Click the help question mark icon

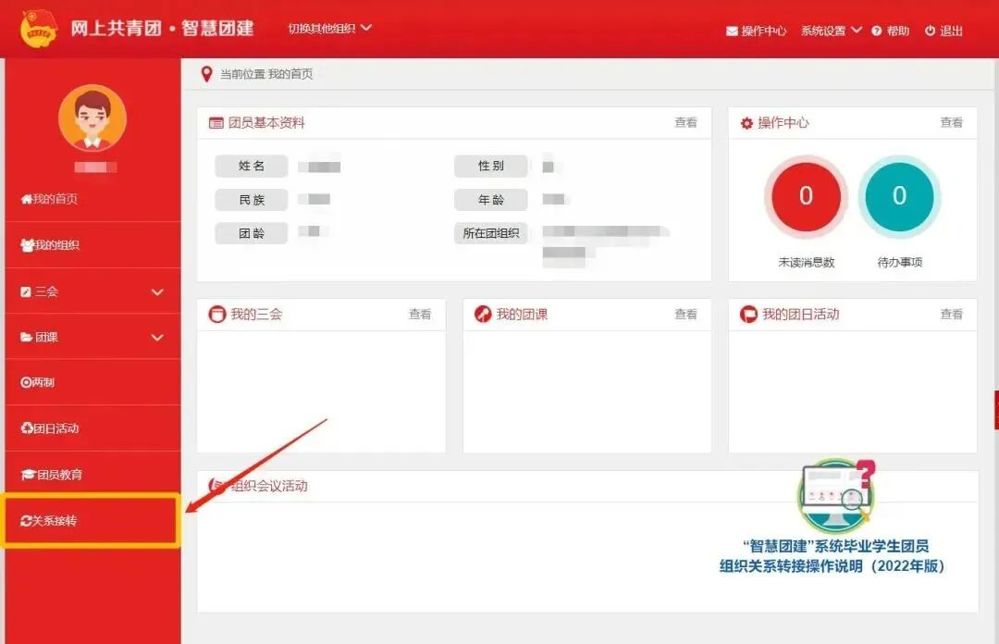pyautogui.click(x=876, y=31)
